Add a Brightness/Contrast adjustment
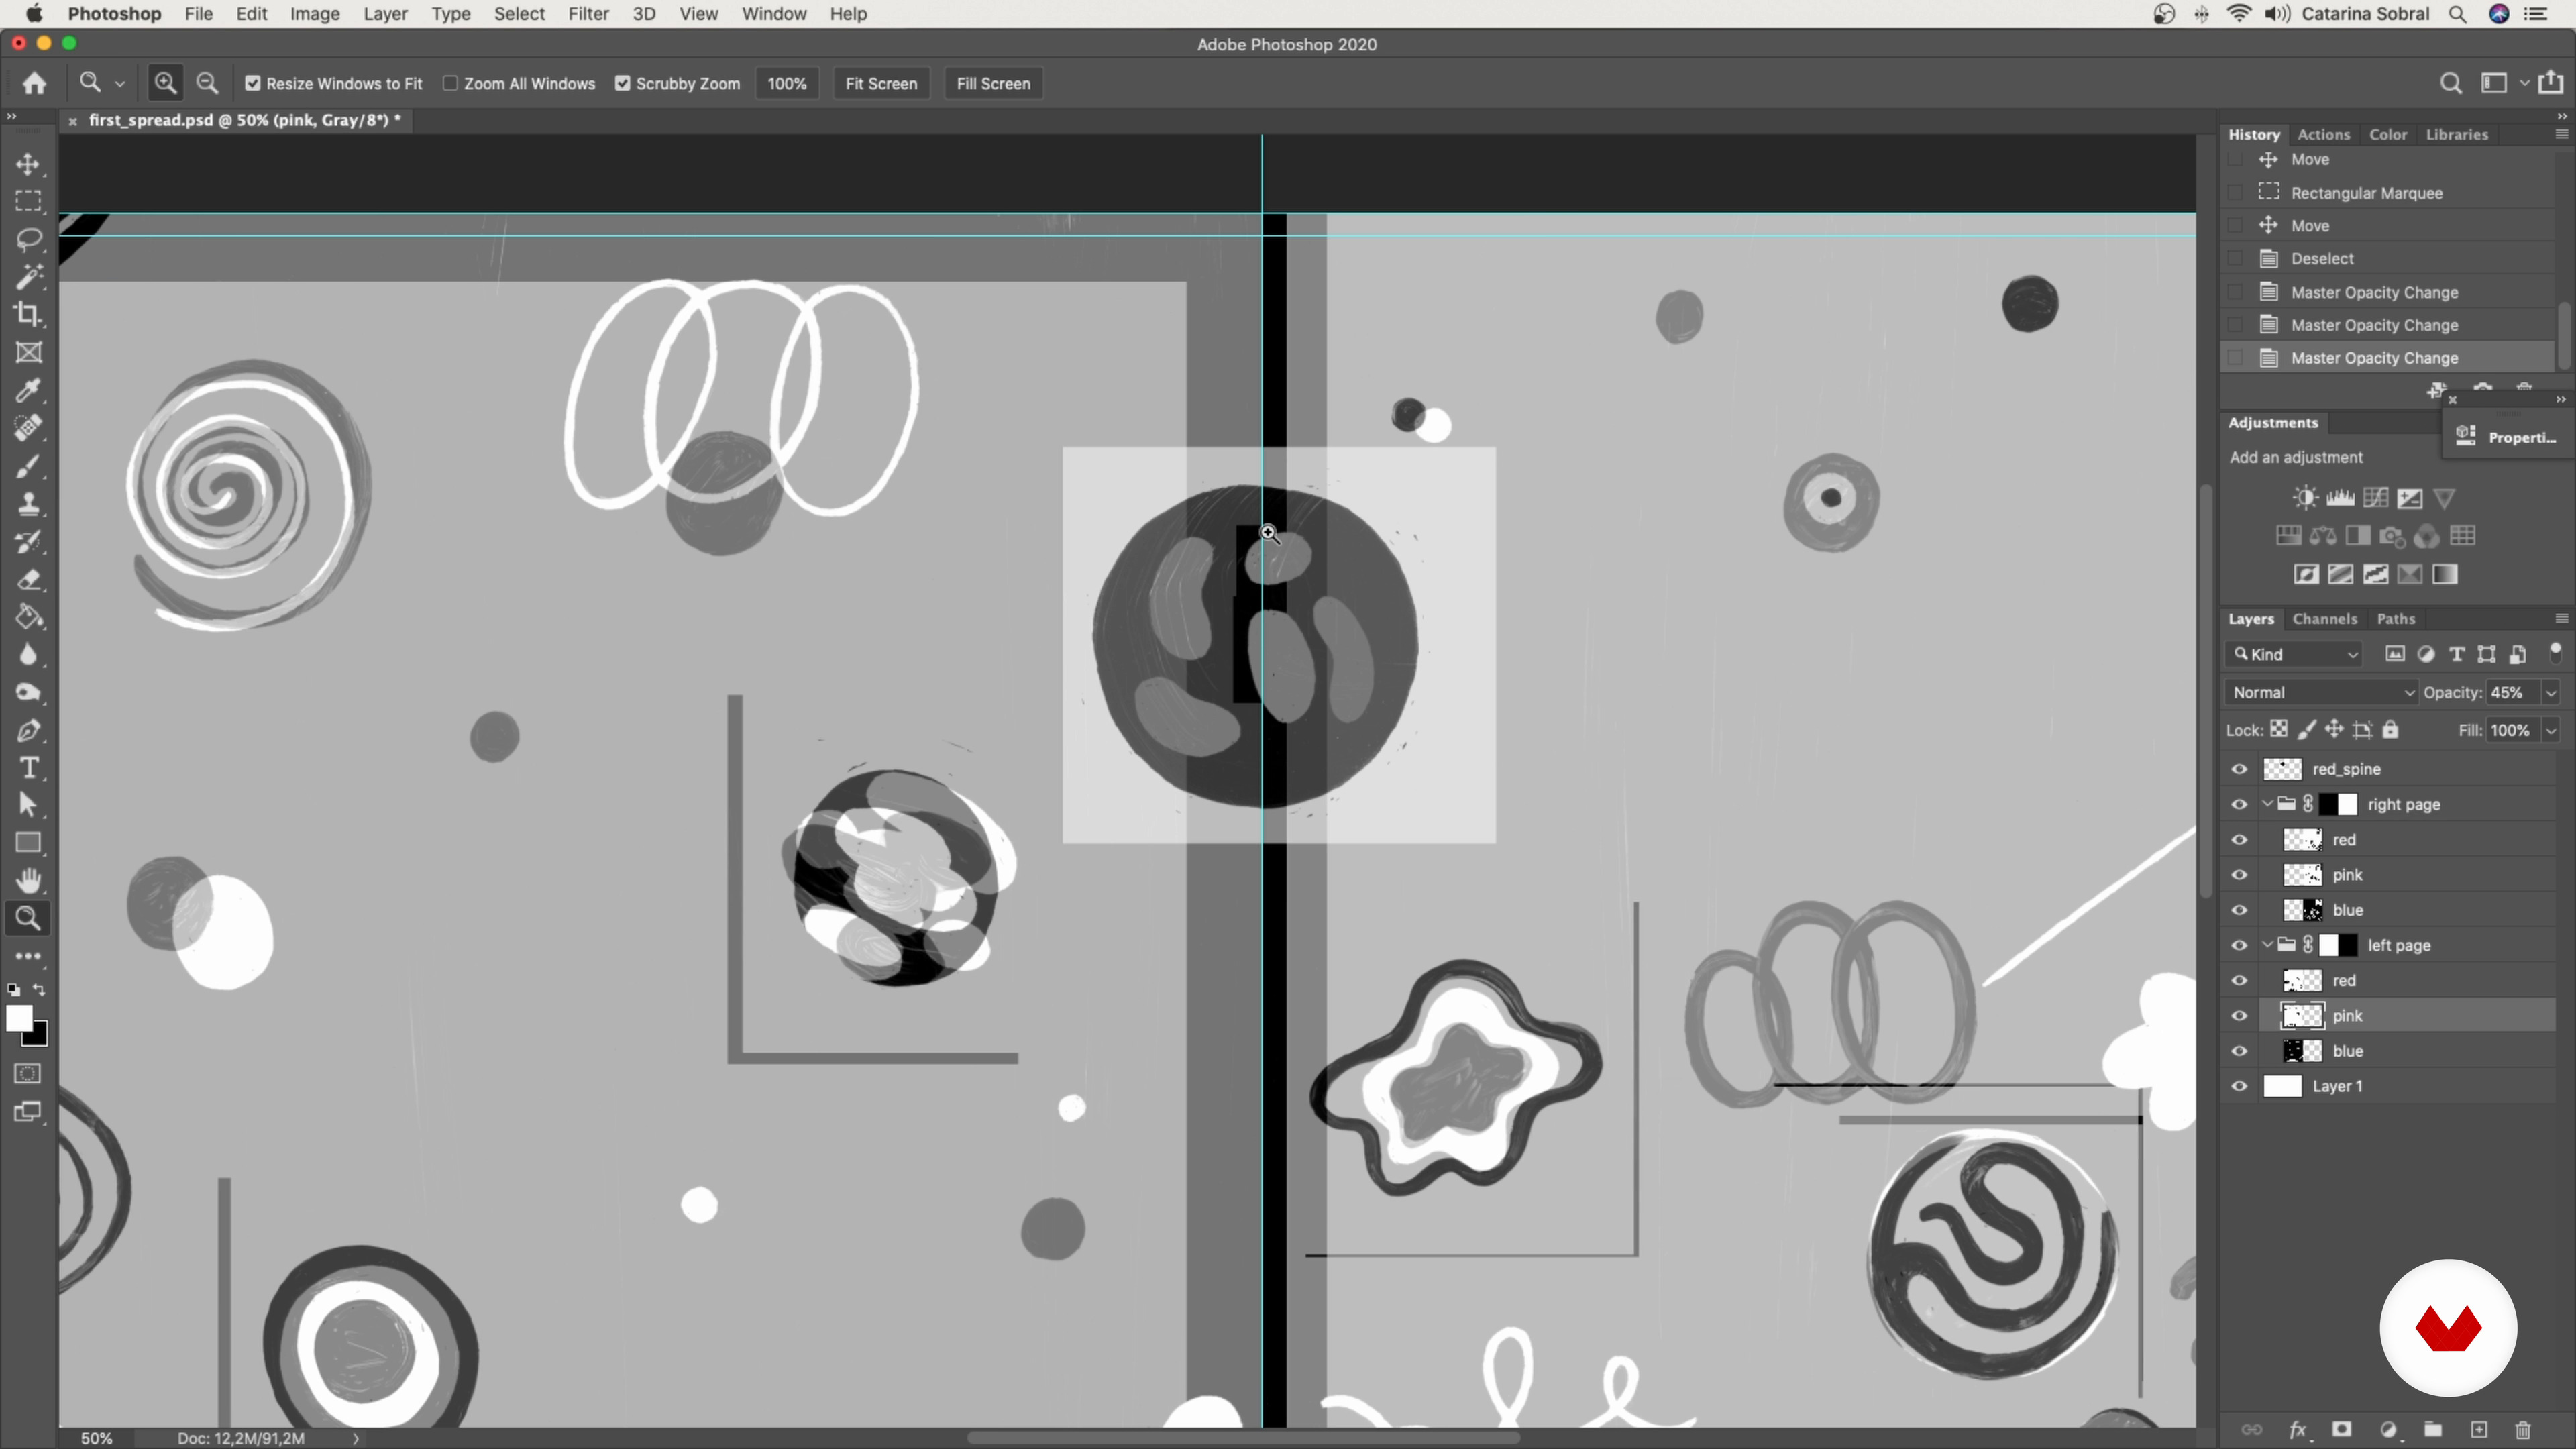The width and height of the screenshot is (2576, 1449). pyautogui.click(x=2305, y=498)
